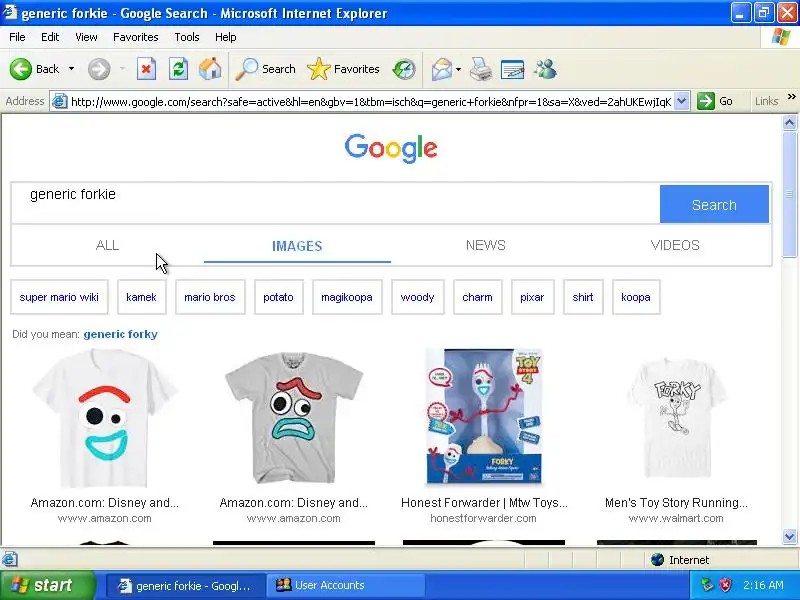800x600 pixels.
Task: Stop page loading with red X icon
Action: tap(146, 69)
